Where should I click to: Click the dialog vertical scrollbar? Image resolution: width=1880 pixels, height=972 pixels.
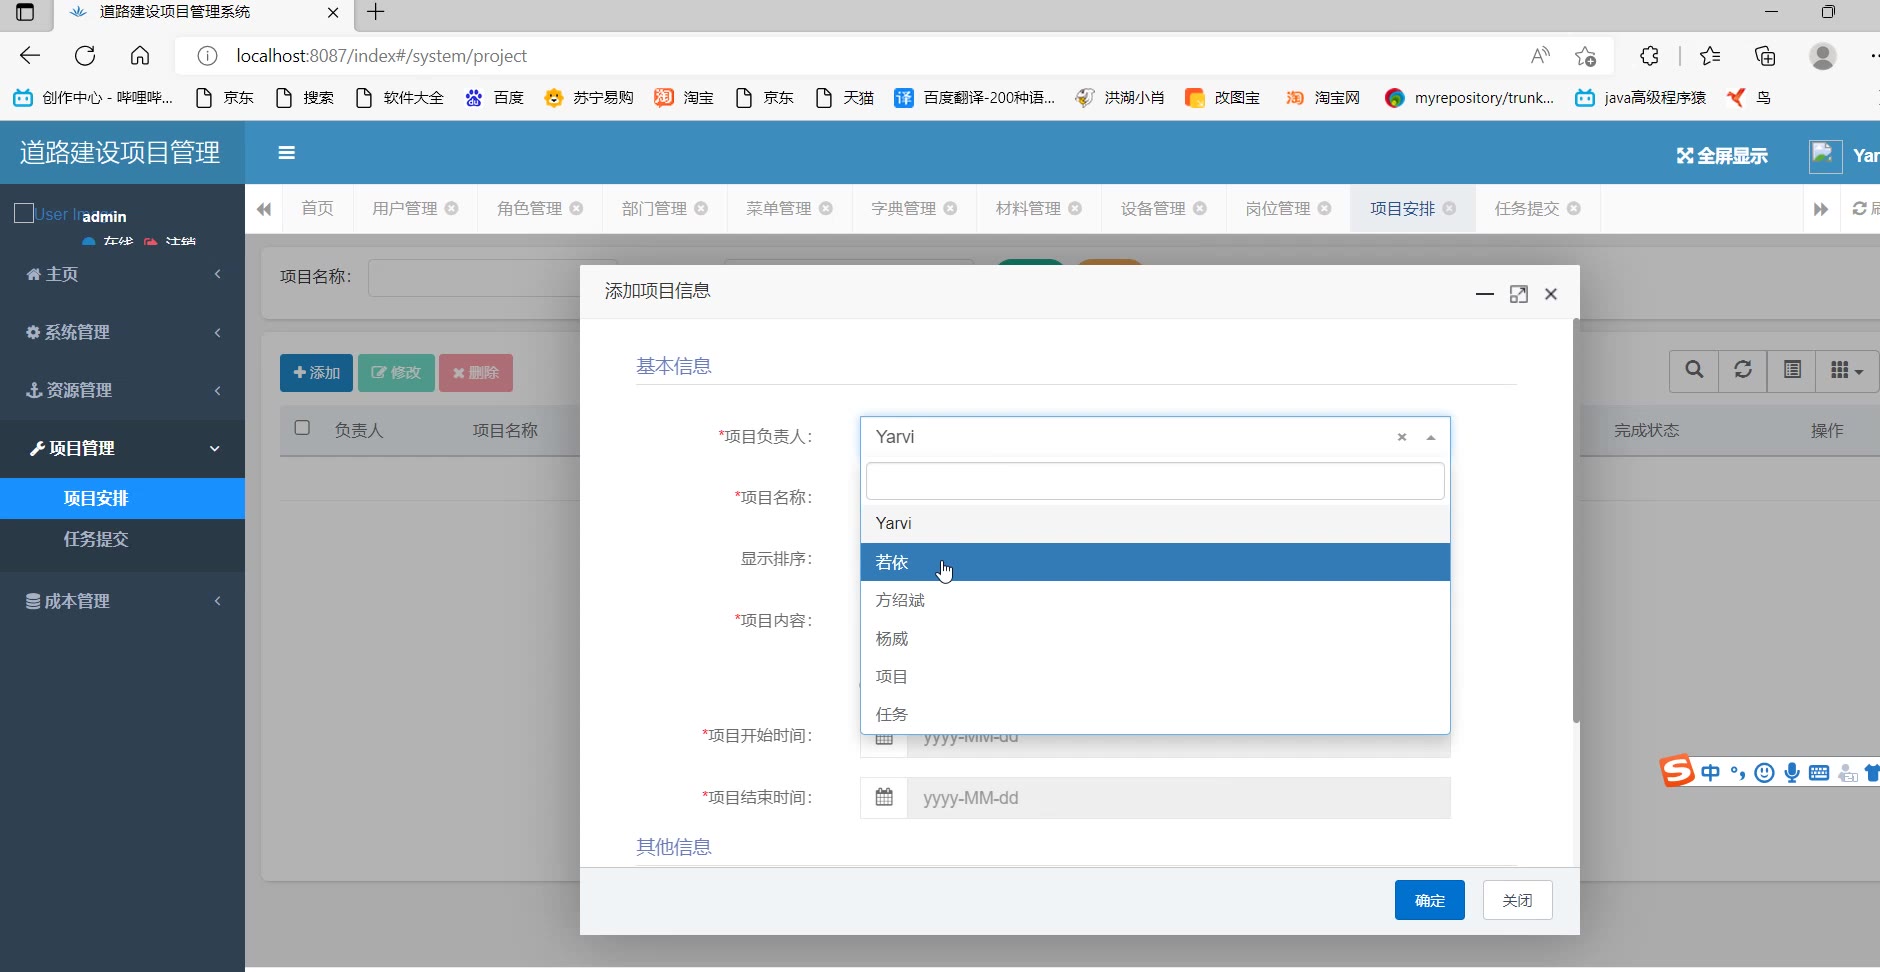(1576, 520)
